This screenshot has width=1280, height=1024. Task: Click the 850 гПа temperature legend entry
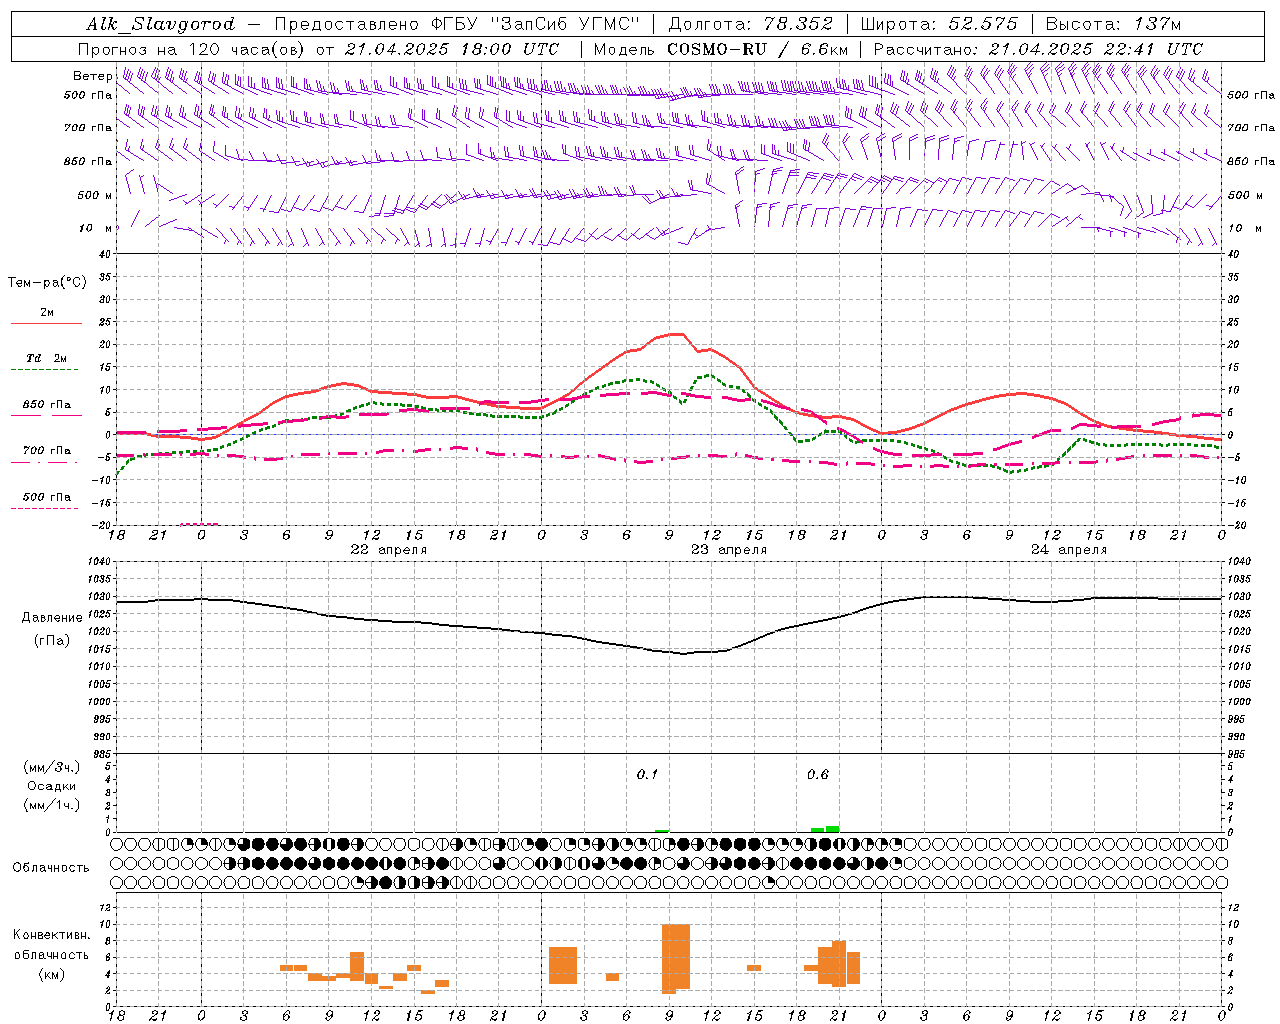tap(46, 405)
